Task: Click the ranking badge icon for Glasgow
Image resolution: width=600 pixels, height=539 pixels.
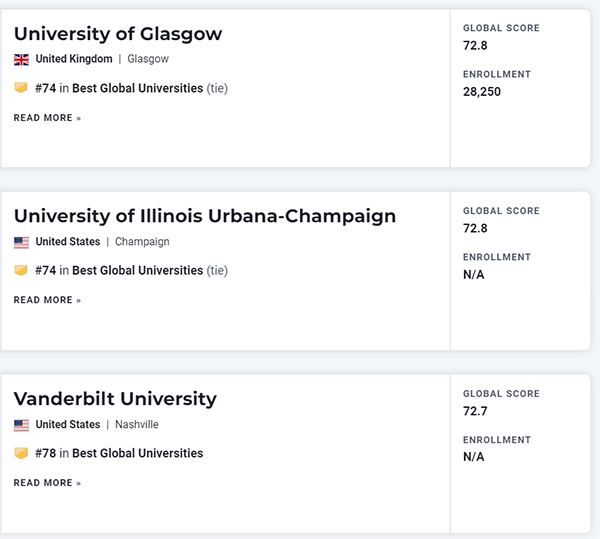Action: pyautogui.click(x=21, y=88)
